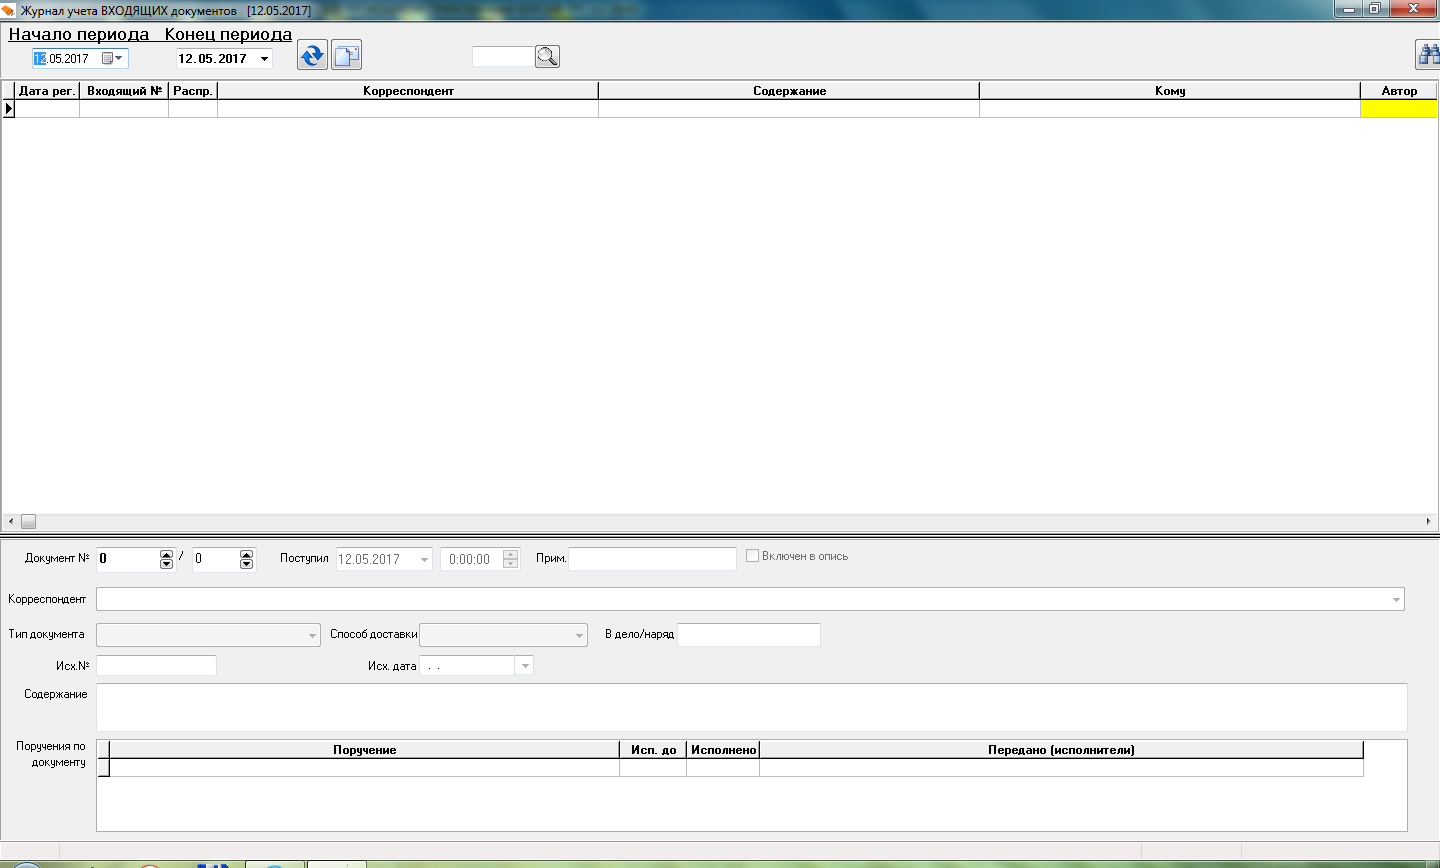Expand the Исх. дата date dropdown arrow
The height and width of the screenshot is (868, 1440).
click(525, 666)
